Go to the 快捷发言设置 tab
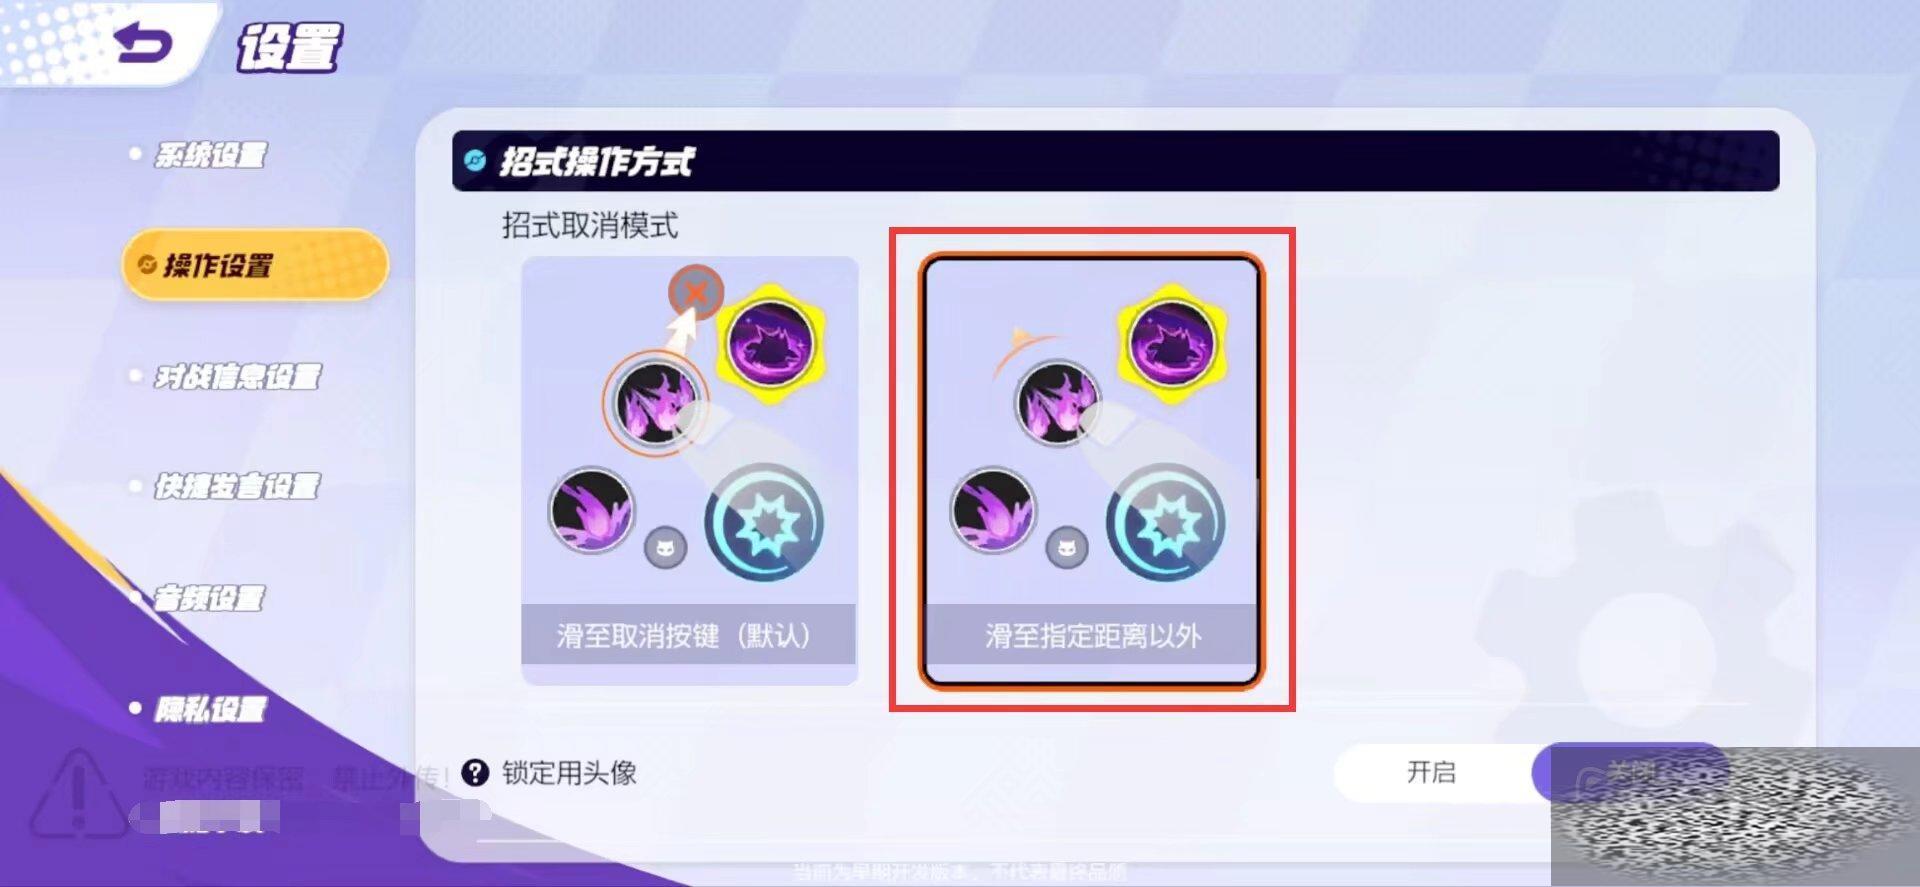This screenshot has width=1920, height=887. [238, 487]
